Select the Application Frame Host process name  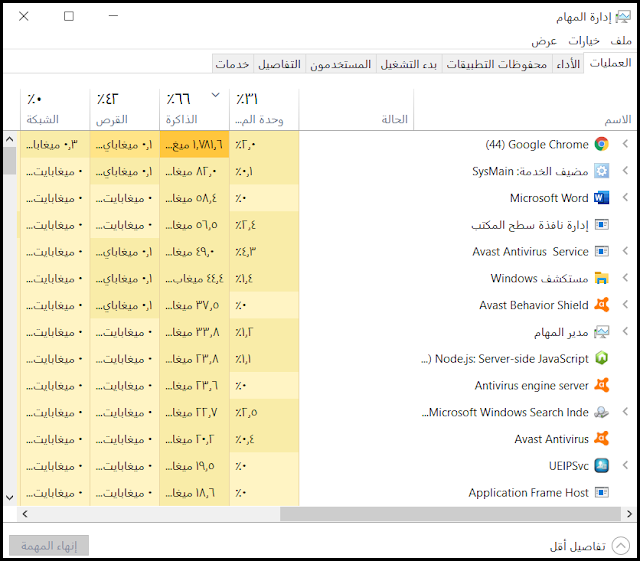[x=528, y=493]
